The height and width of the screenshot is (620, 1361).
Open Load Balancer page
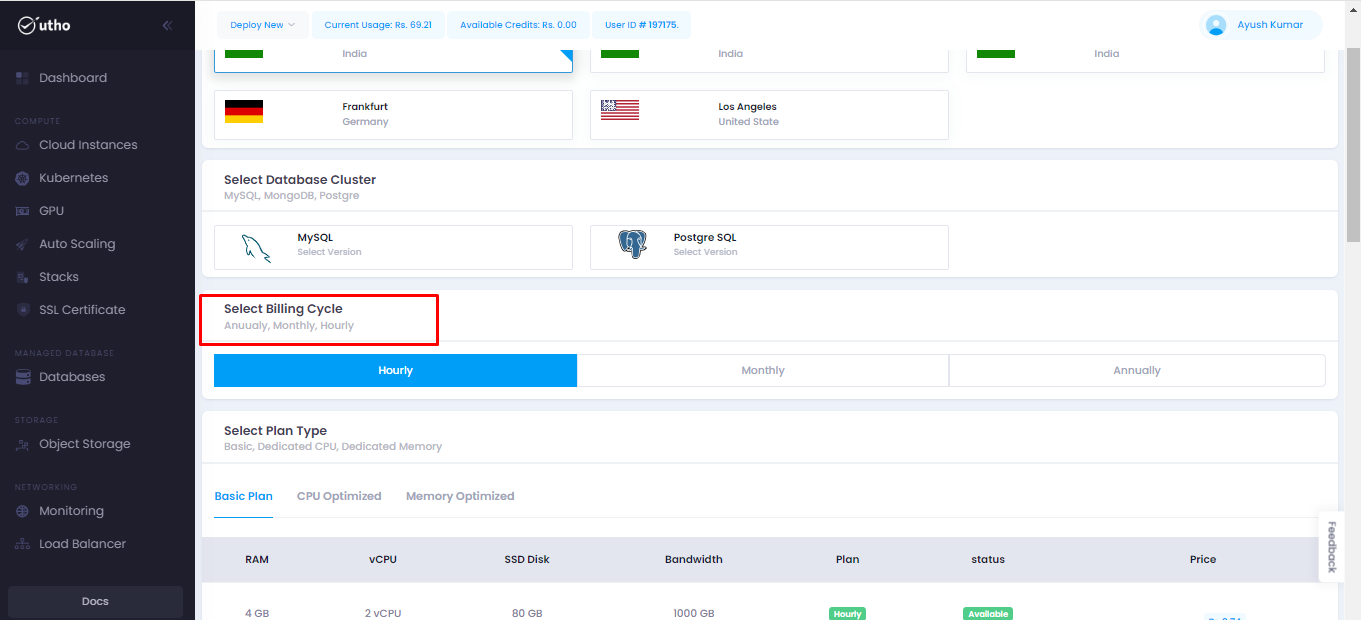82,544
